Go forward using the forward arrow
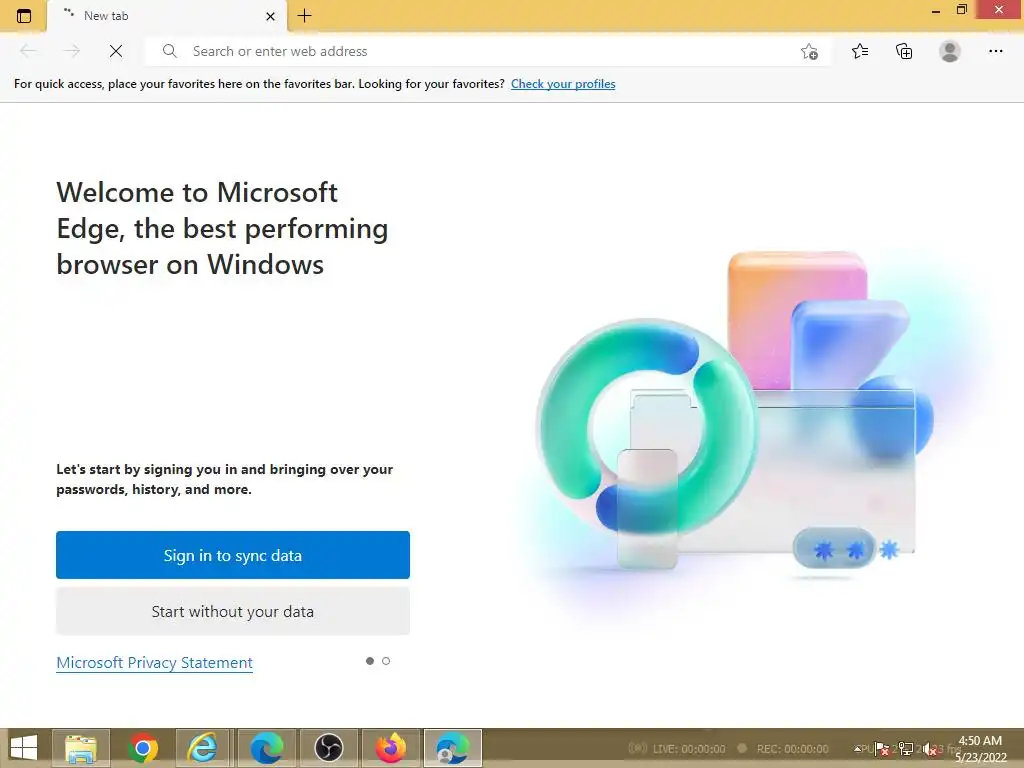1024x768 pixels. 72,51
